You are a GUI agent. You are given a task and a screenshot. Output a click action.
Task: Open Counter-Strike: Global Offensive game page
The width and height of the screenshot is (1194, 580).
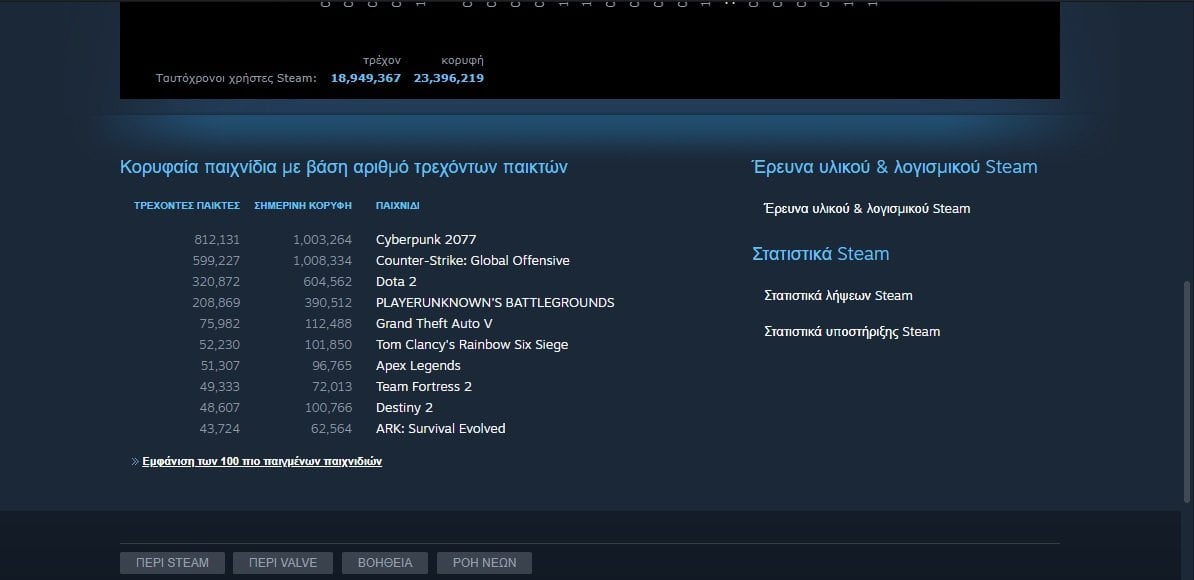click(x=472, y=260)
